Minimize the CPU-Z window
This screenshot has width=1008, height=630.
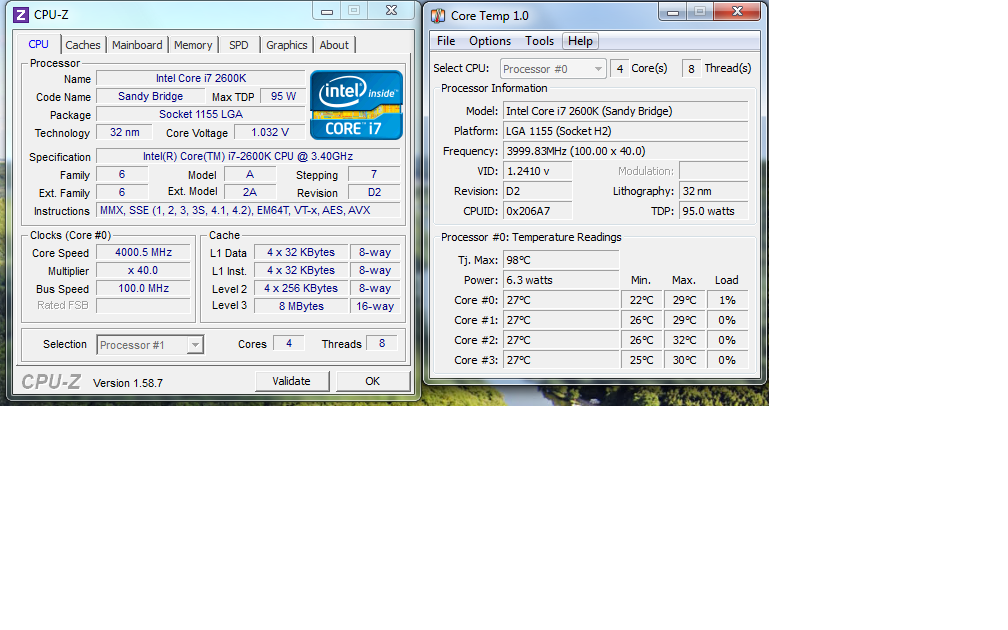(327, 10)
